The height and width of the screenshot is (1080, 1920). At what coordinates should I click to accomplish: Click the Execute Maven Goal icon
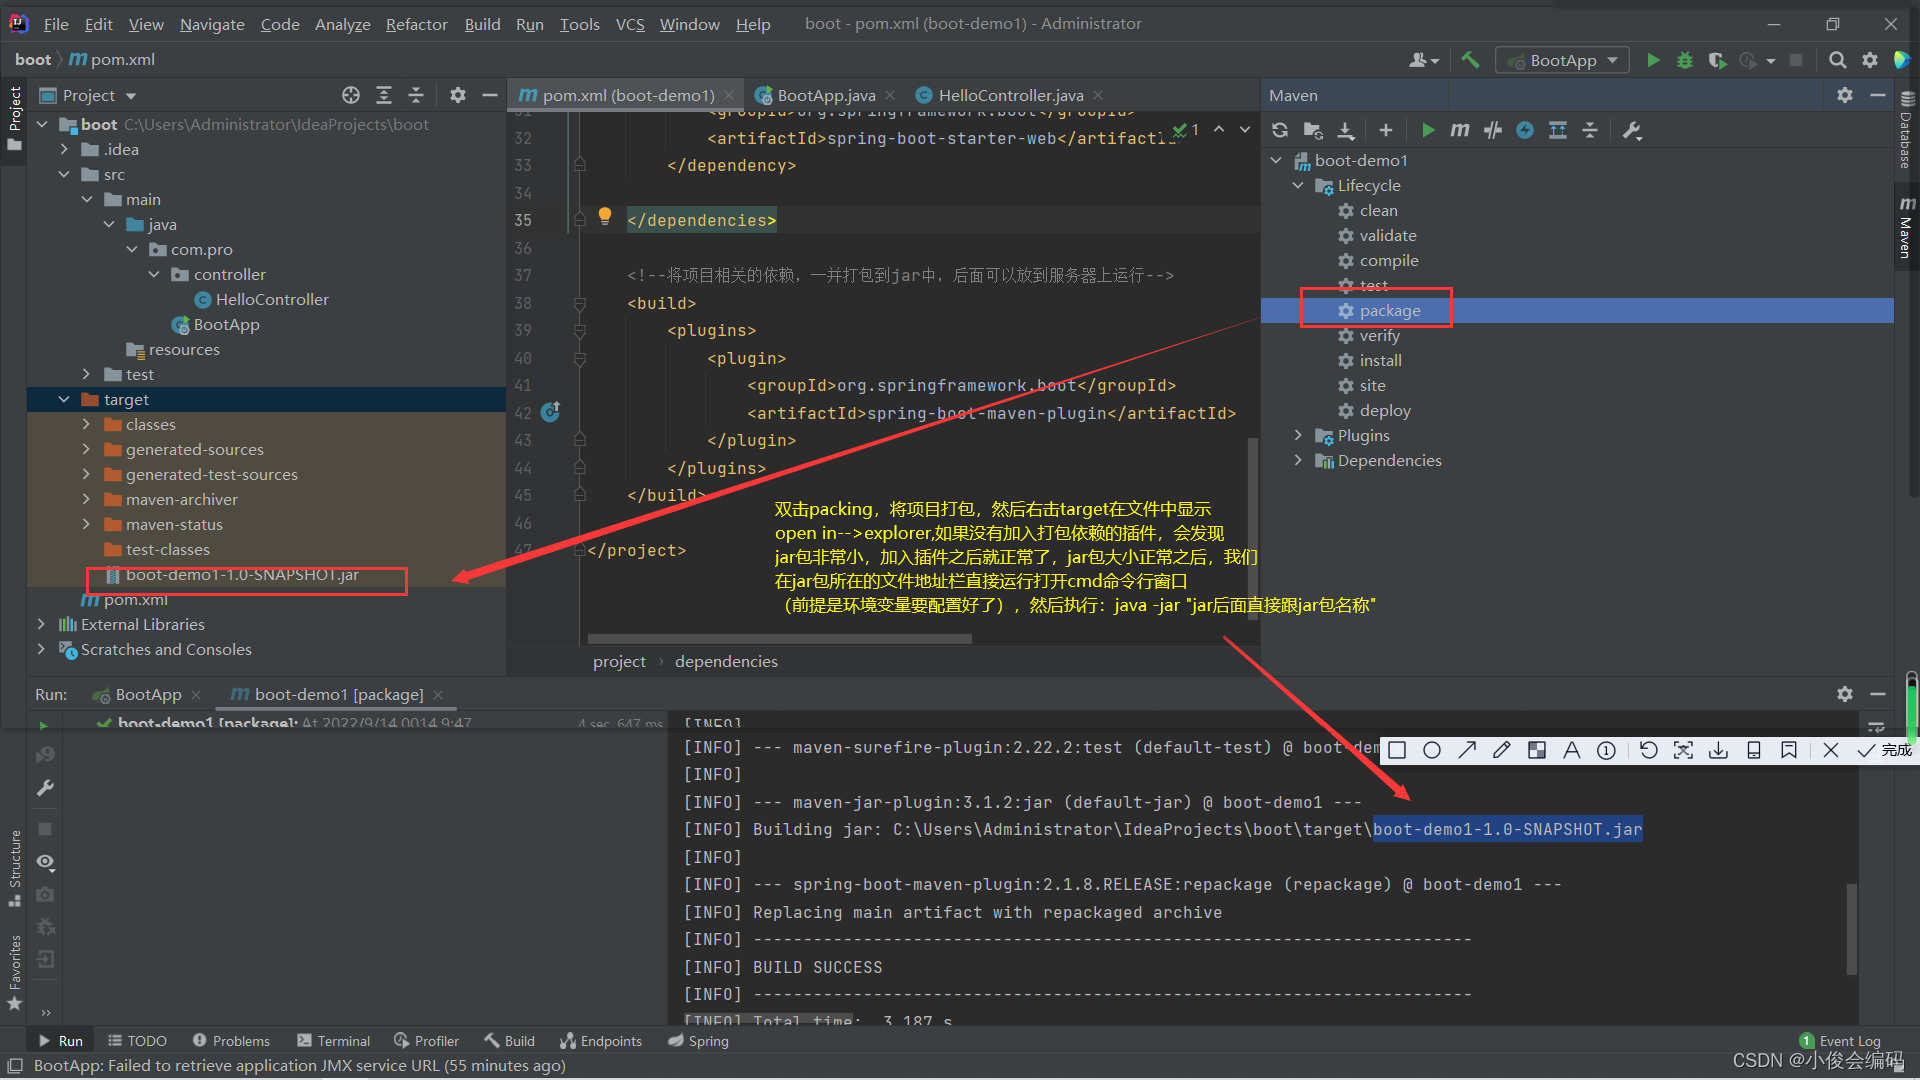point(1459,130)
